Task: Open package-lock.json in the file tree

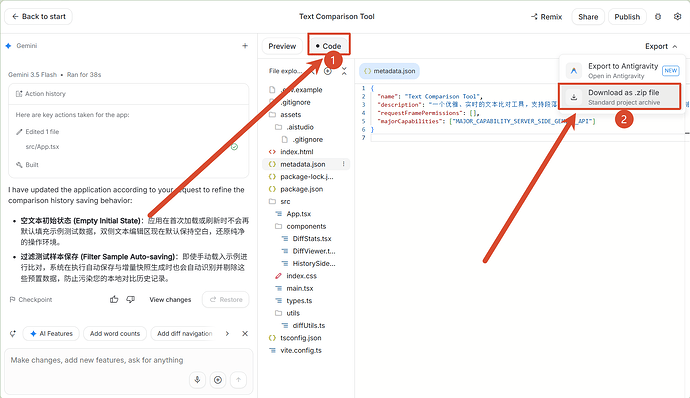Action: pos(306,177)
